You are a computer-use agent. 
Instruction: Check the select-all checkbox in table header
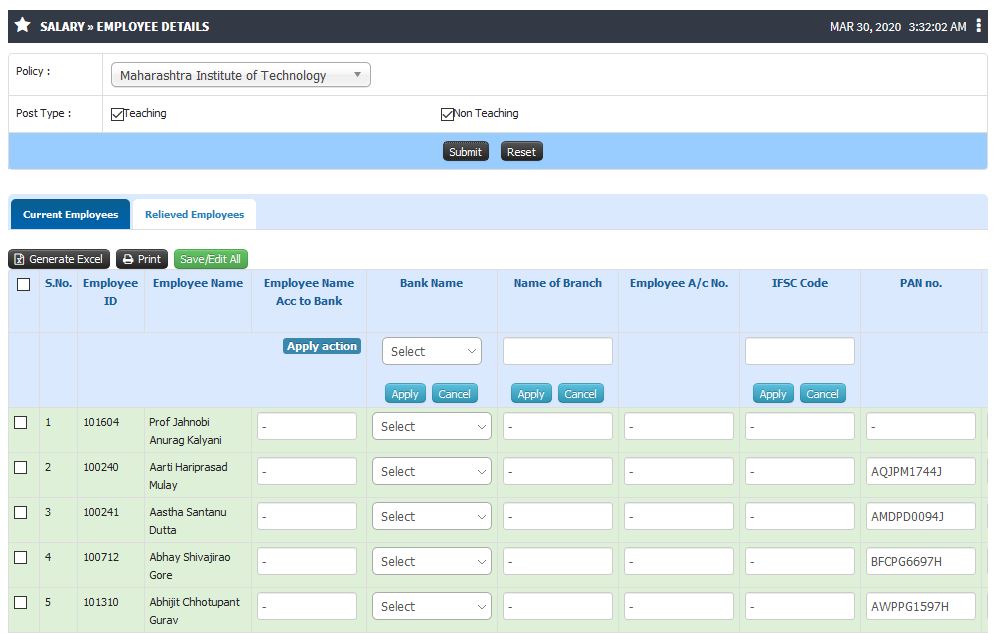click(23, 284)
